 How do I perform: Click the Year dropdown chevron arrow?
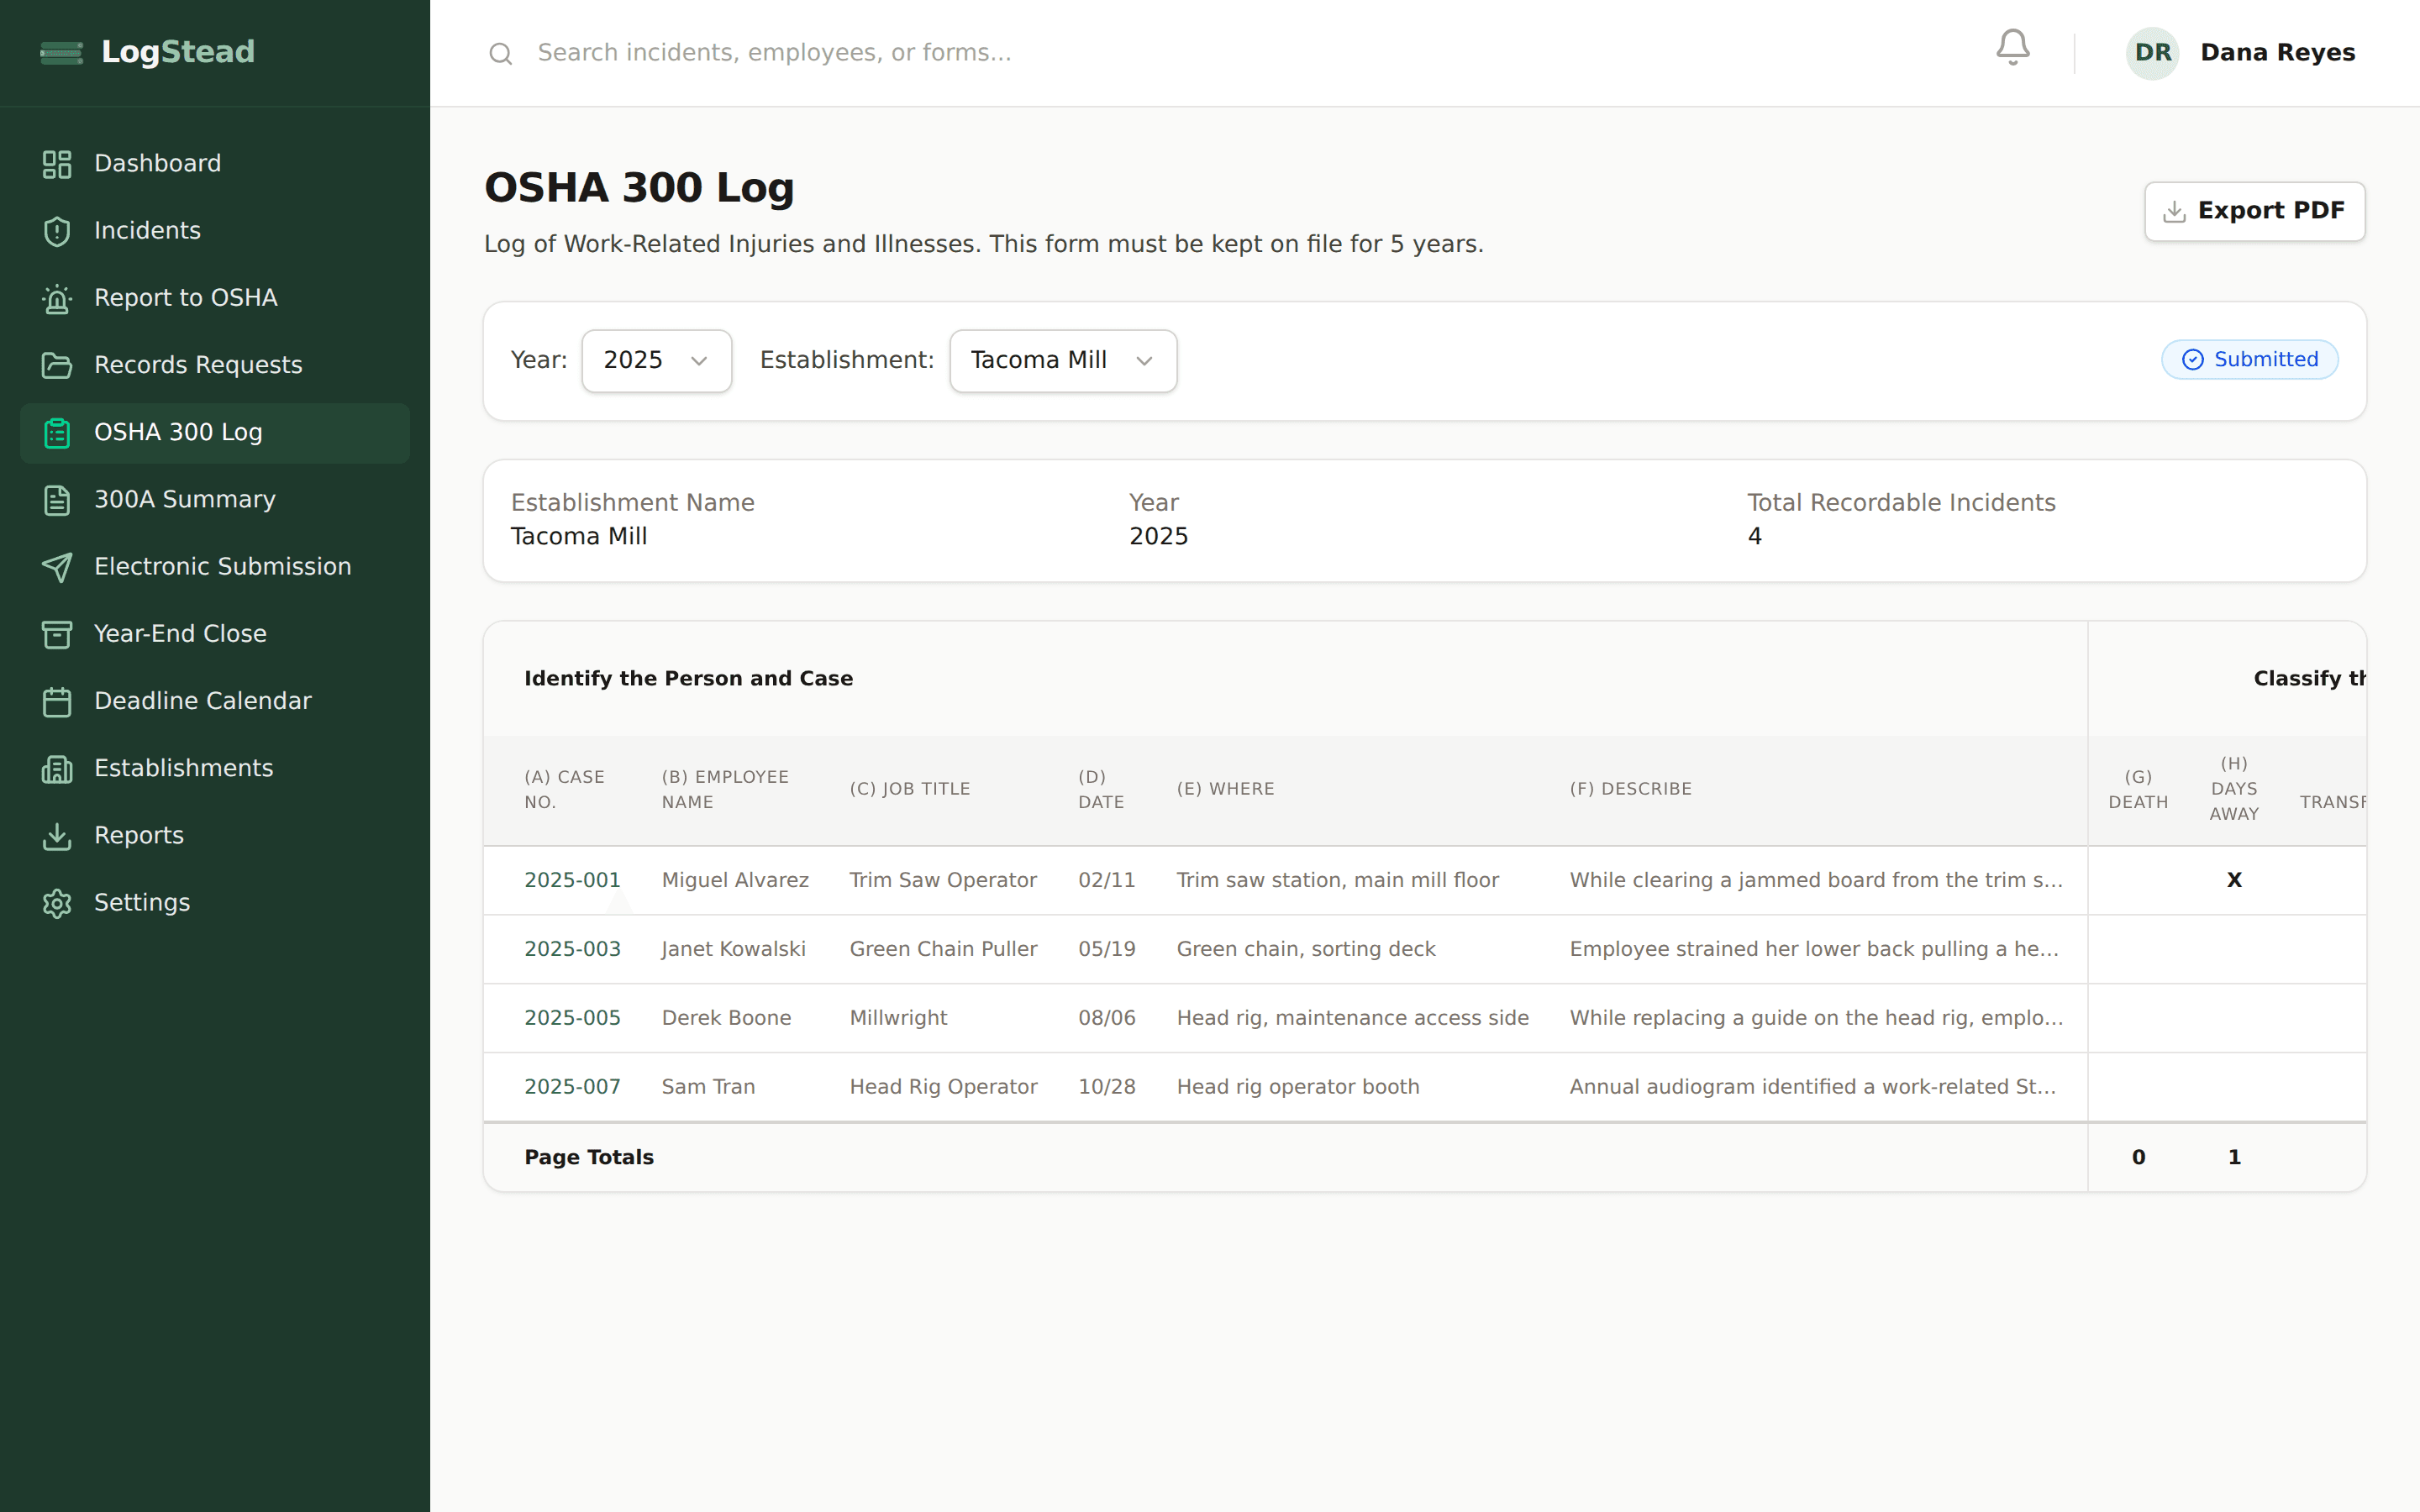point(699,361)
